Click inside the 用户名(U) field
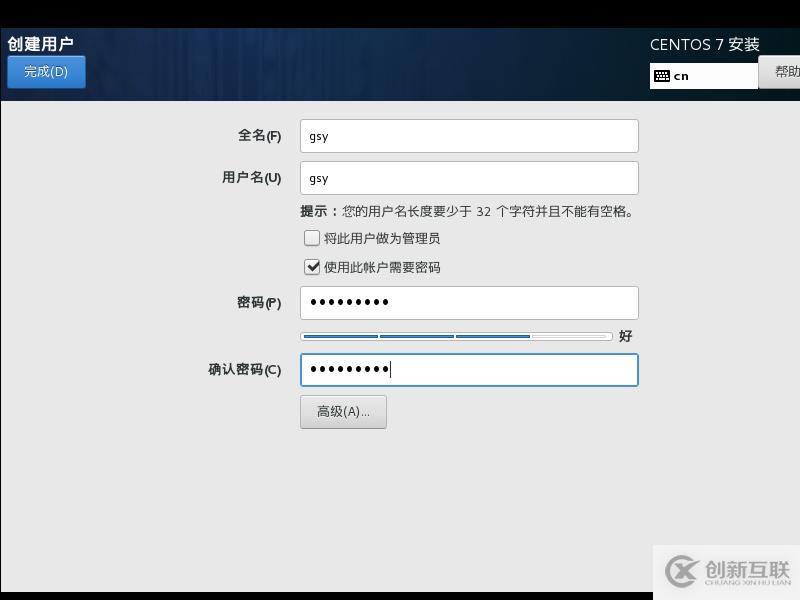 (x=469, y=177)
